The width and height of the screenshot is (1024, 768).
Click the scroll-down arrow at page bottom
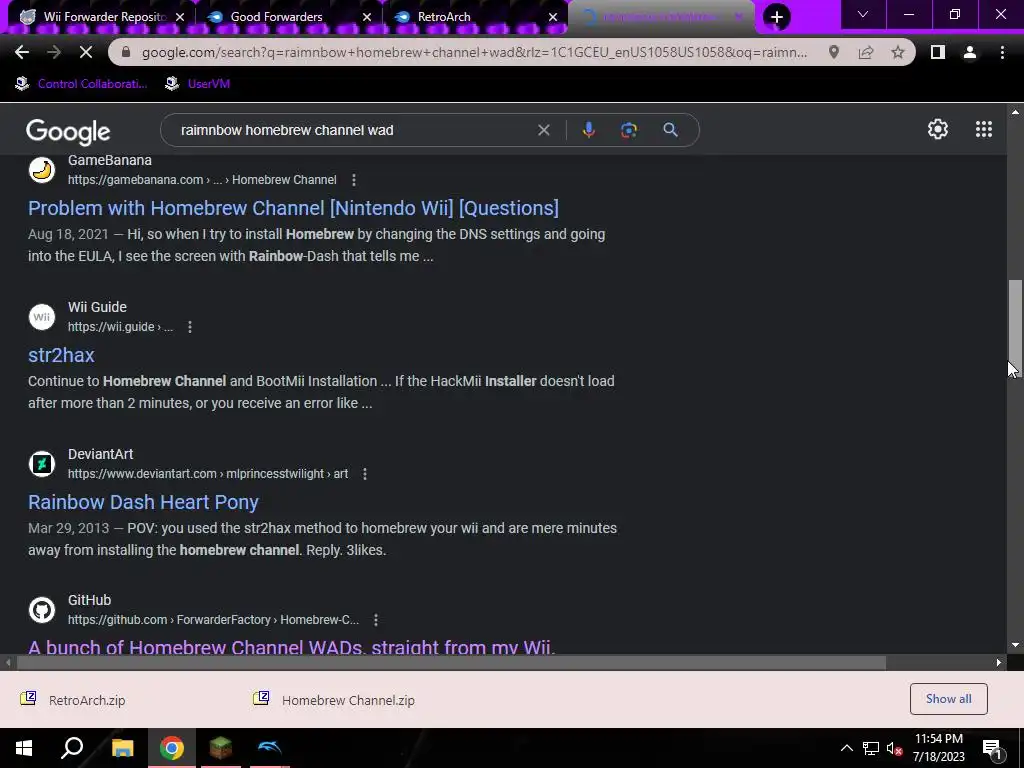pyautogui.click(x=1015, y=645)
